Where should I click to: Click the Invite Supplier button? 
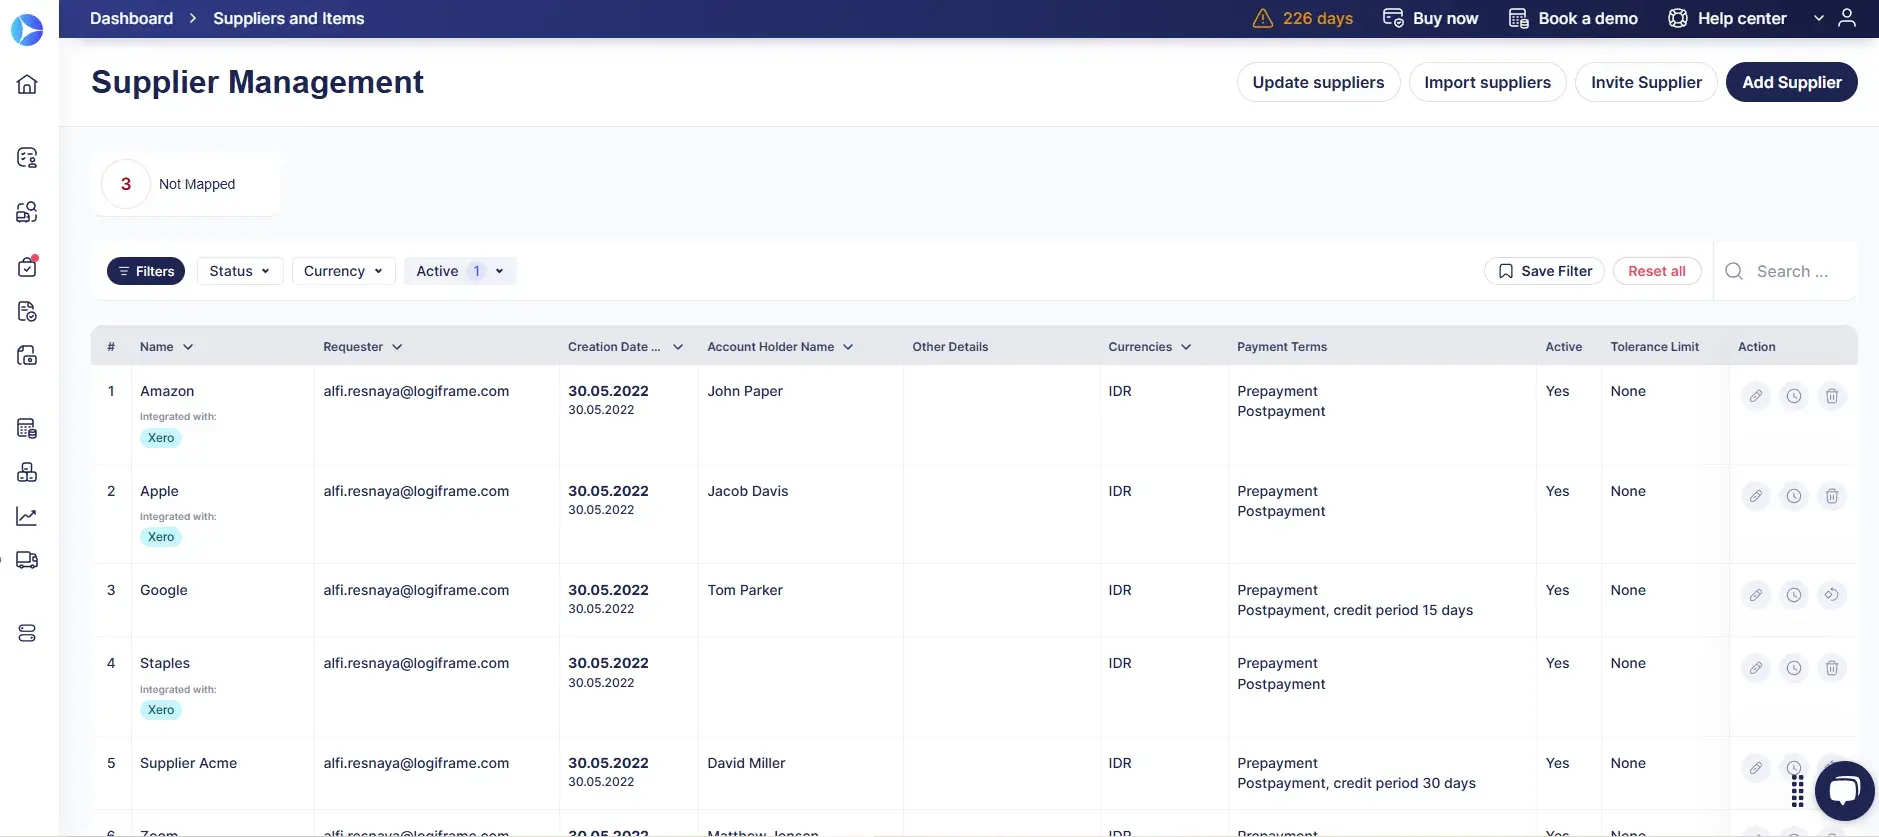[x=1646, y=82]
